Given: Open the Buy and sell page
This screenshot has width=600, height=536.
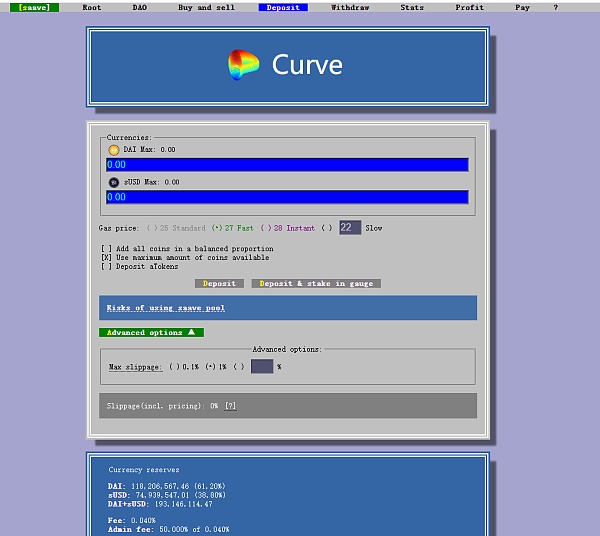Looking at the screenshot, I should 206,8.
